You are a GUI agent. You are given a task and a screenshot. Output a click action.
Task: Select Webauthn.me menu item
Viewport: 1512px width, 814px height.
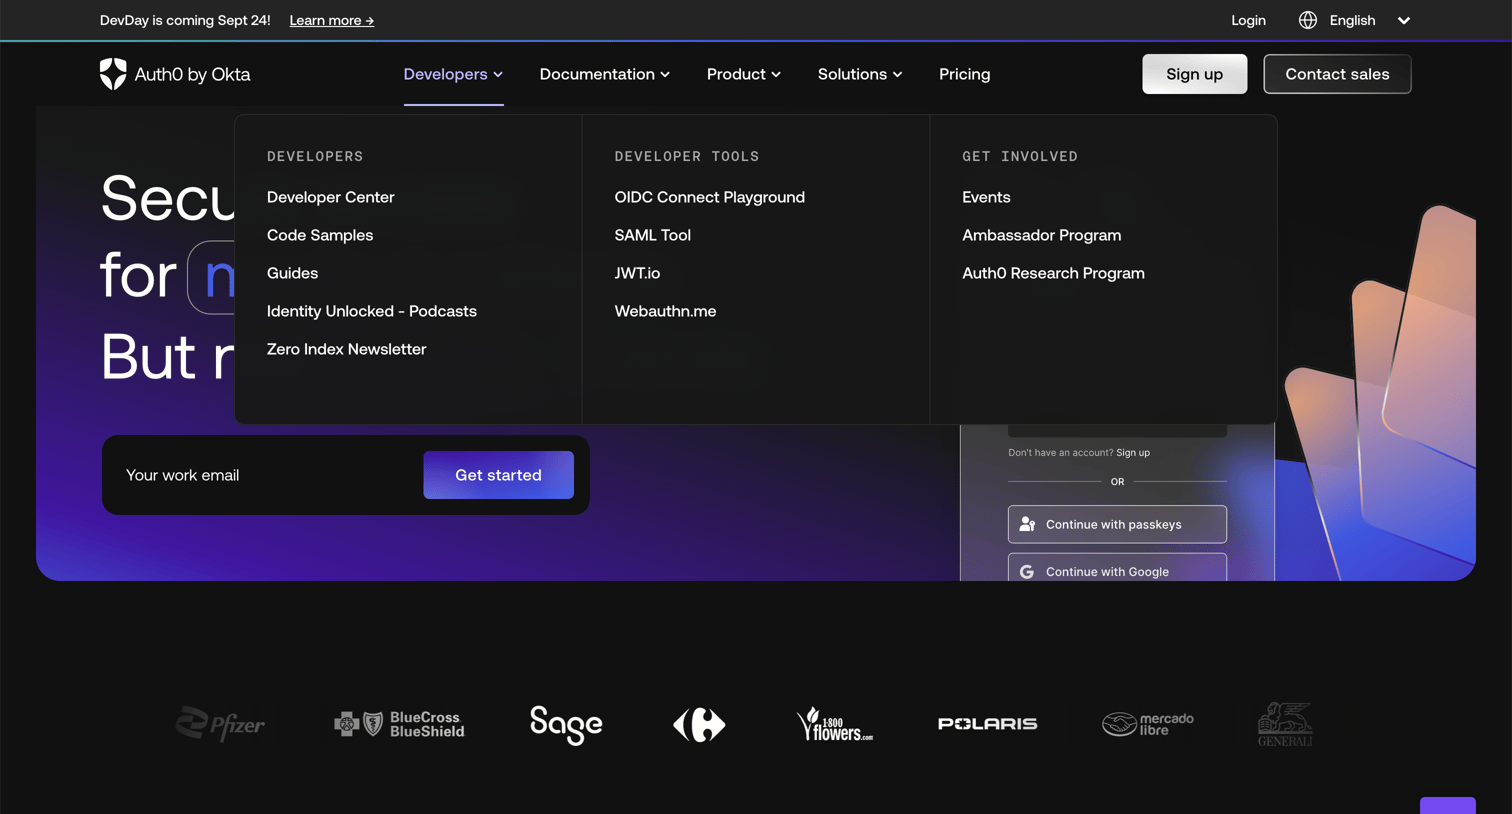(666, 311)
